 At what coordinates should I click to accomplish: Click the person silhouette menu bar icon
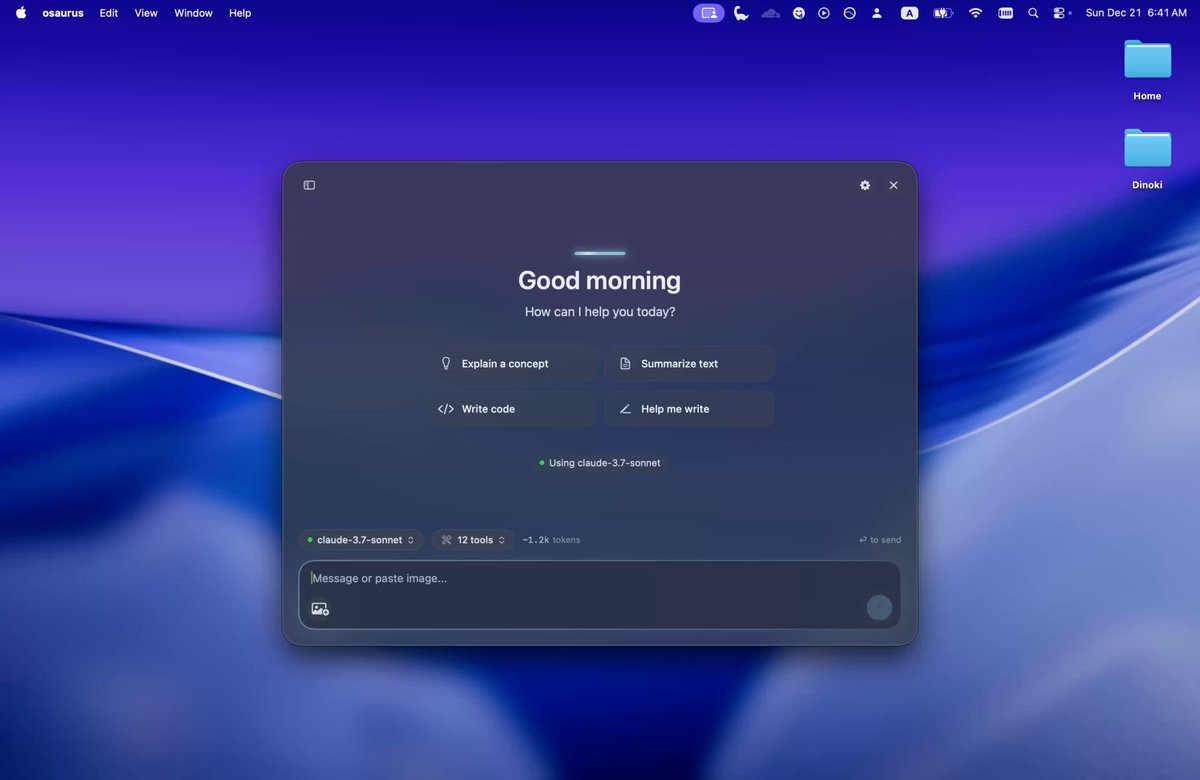coord(877,13)
